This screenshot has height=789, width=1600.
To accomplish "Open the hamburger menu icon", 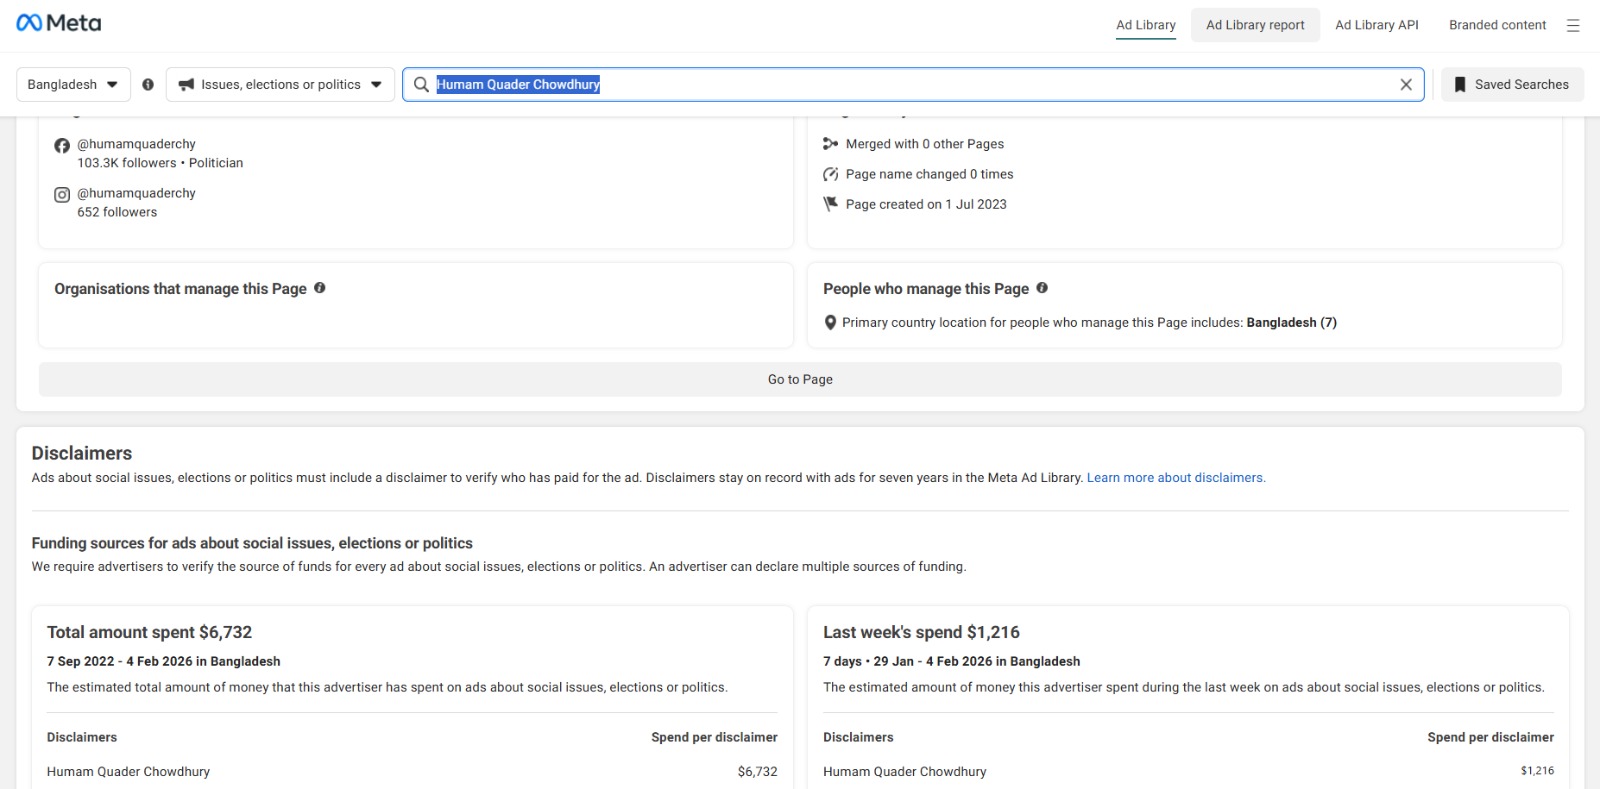I will pos(1573,26).
